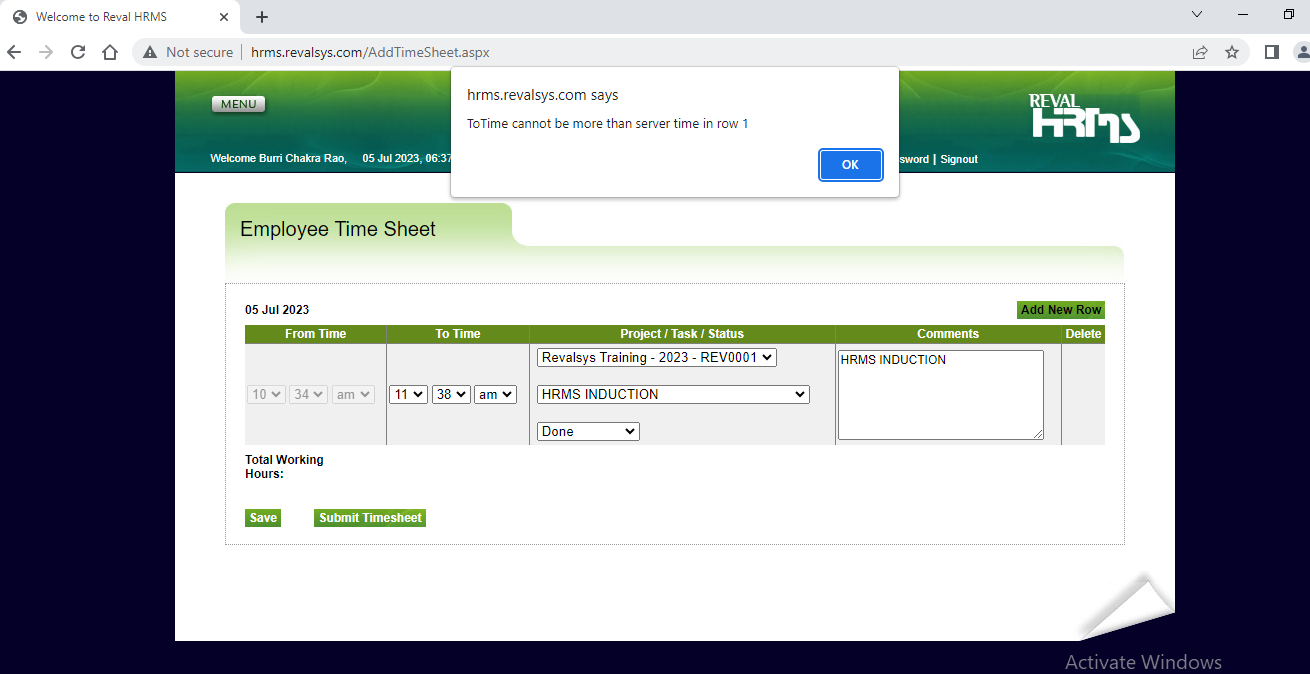The image size is (1310, 674).
Task: Open the MENU button in header
Action: [x=238, y=104]
